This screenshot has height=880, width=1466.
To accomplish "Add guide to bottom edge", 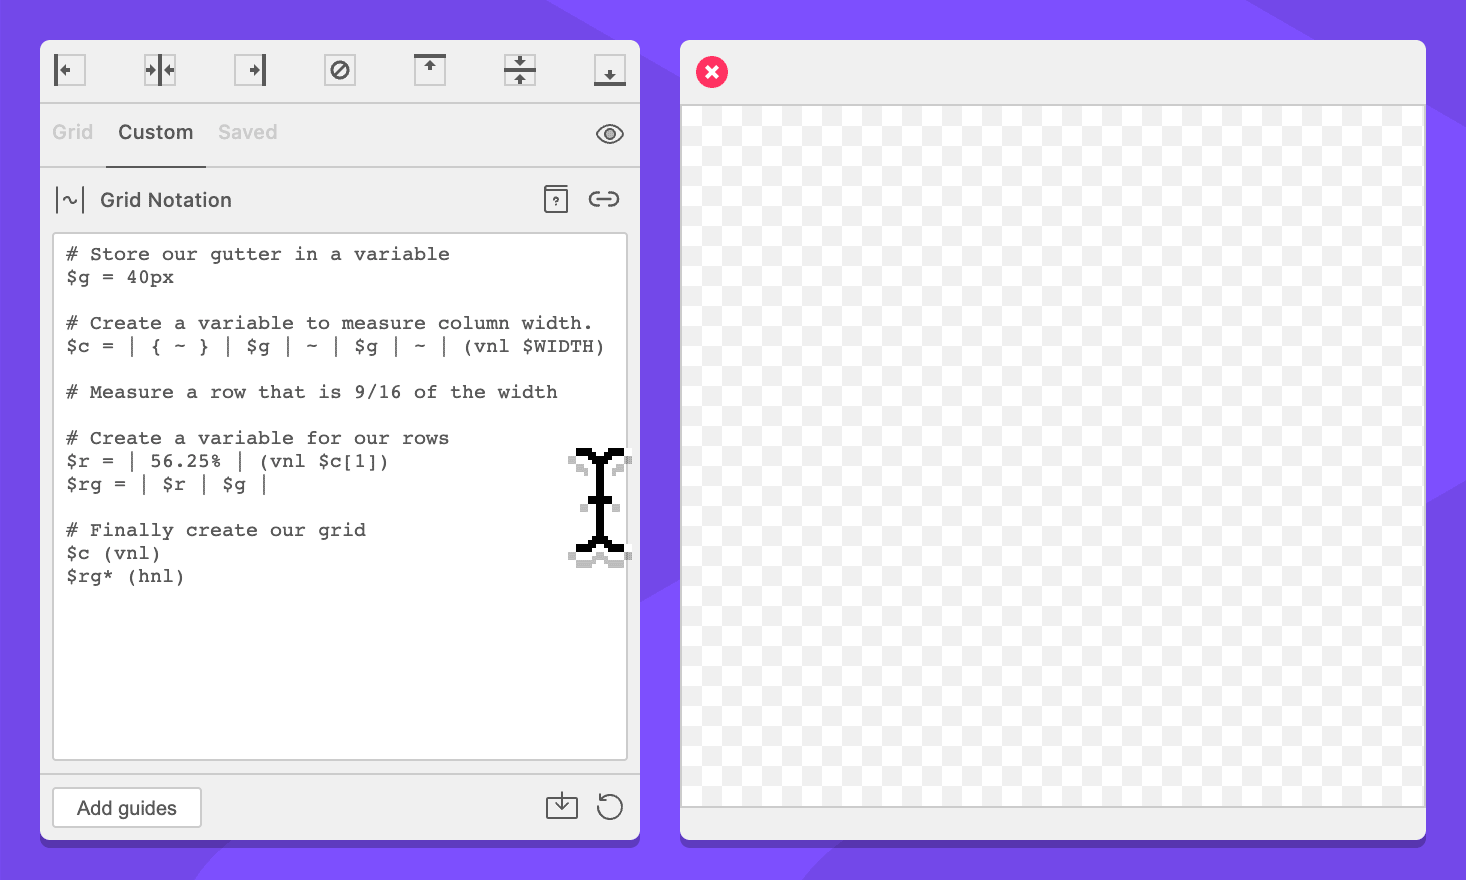I will pyautogui.click(x=609, y=70).
